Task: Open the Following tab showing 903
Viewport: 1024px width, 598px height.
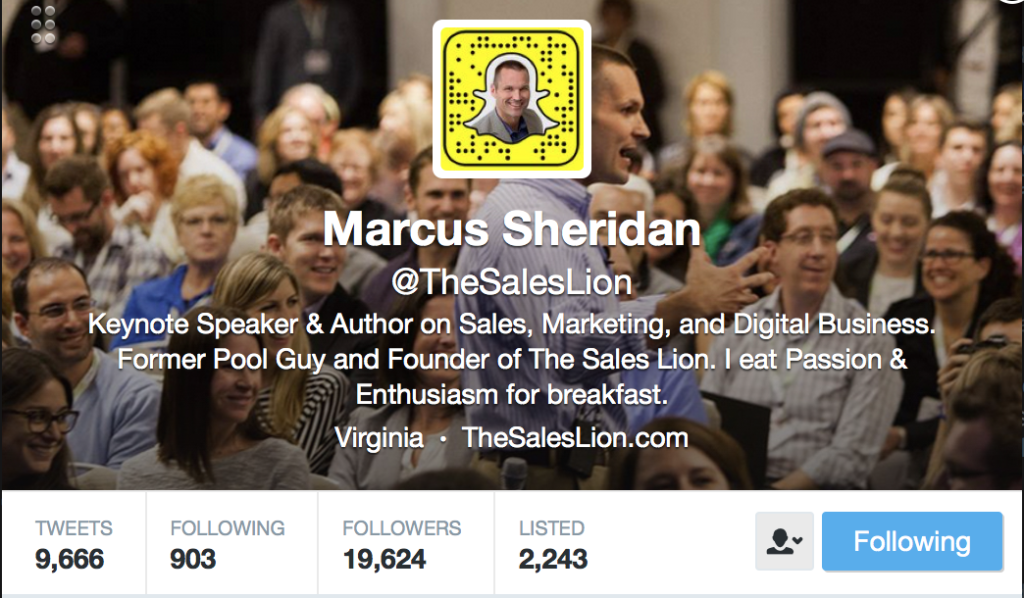Action: (232, 544)
